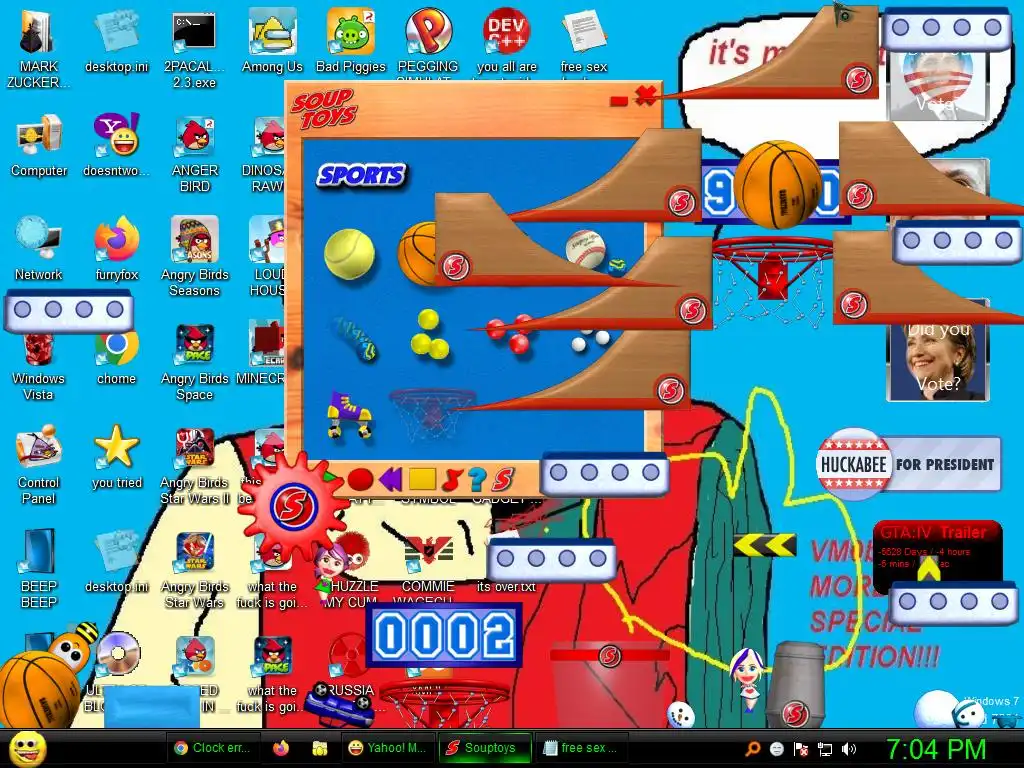Click the red S logo in Souptoys toolbar
Viewport: 1024px width, 768px height.
point(503,480)
